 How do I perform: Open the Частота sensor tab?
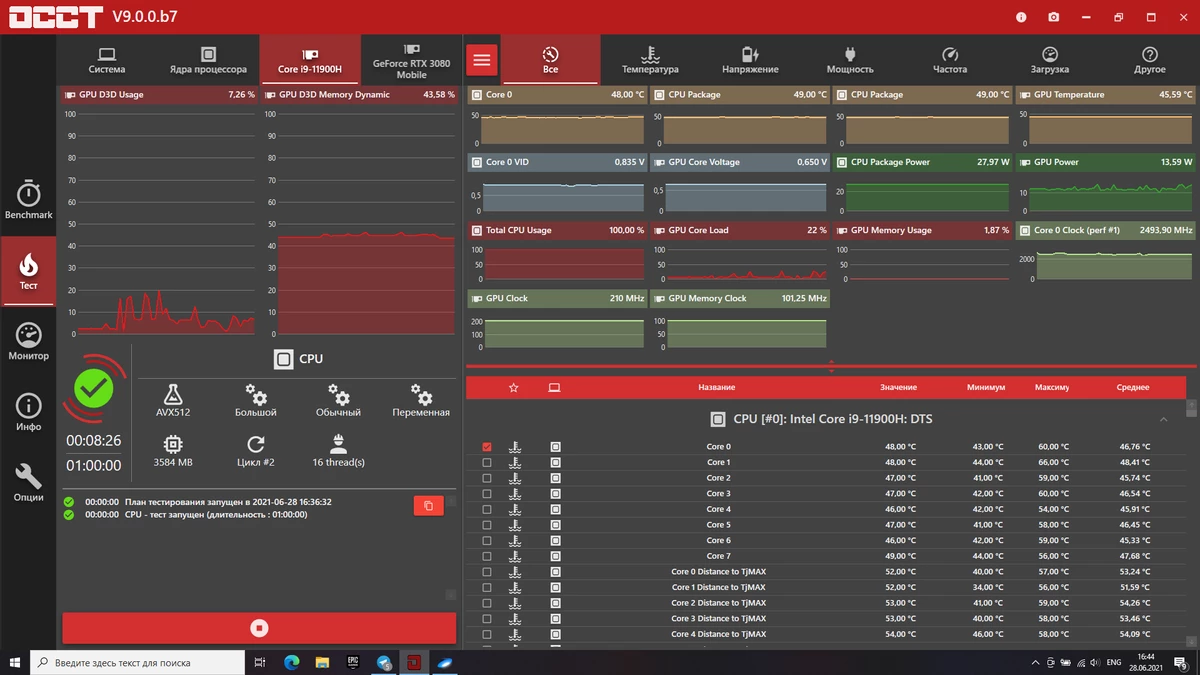(x=950, y=60)
